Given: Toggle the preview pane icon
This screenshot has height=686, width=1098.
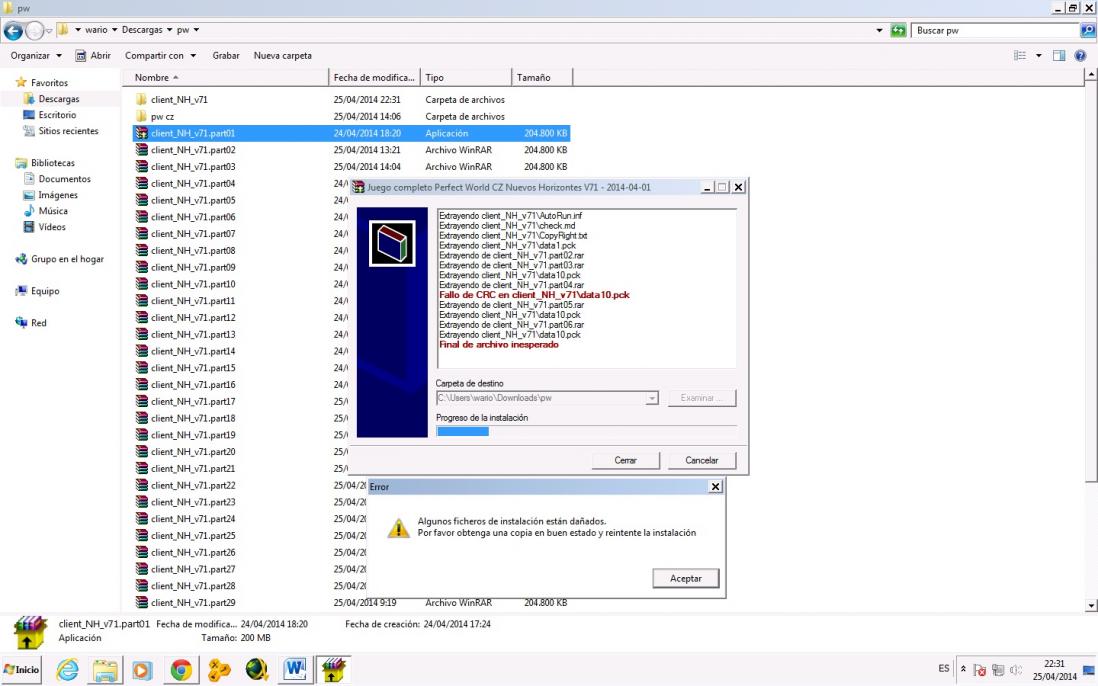Looking at the screenshot, I should [1059, 55].
